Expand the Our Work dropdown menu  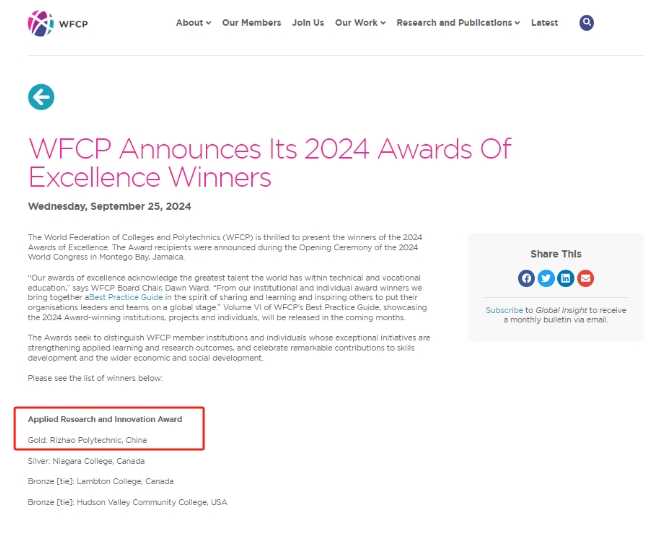coord(360,23)
